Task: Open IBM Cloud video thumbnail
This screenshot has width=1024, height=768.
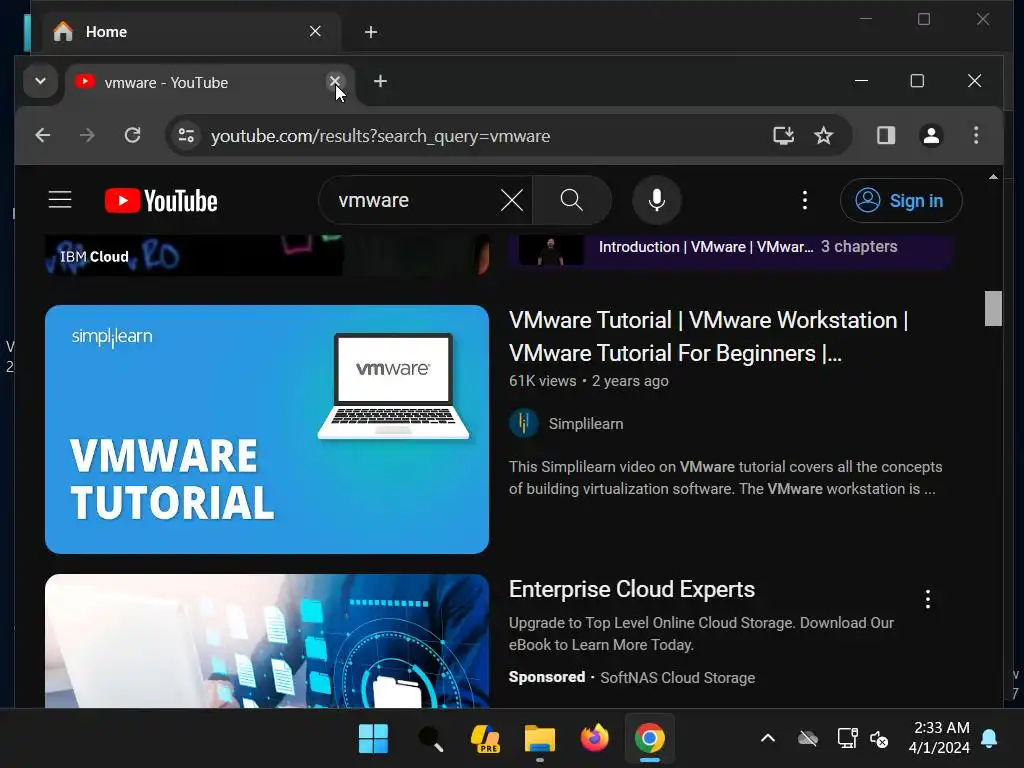Action: [x=266, y=255]
